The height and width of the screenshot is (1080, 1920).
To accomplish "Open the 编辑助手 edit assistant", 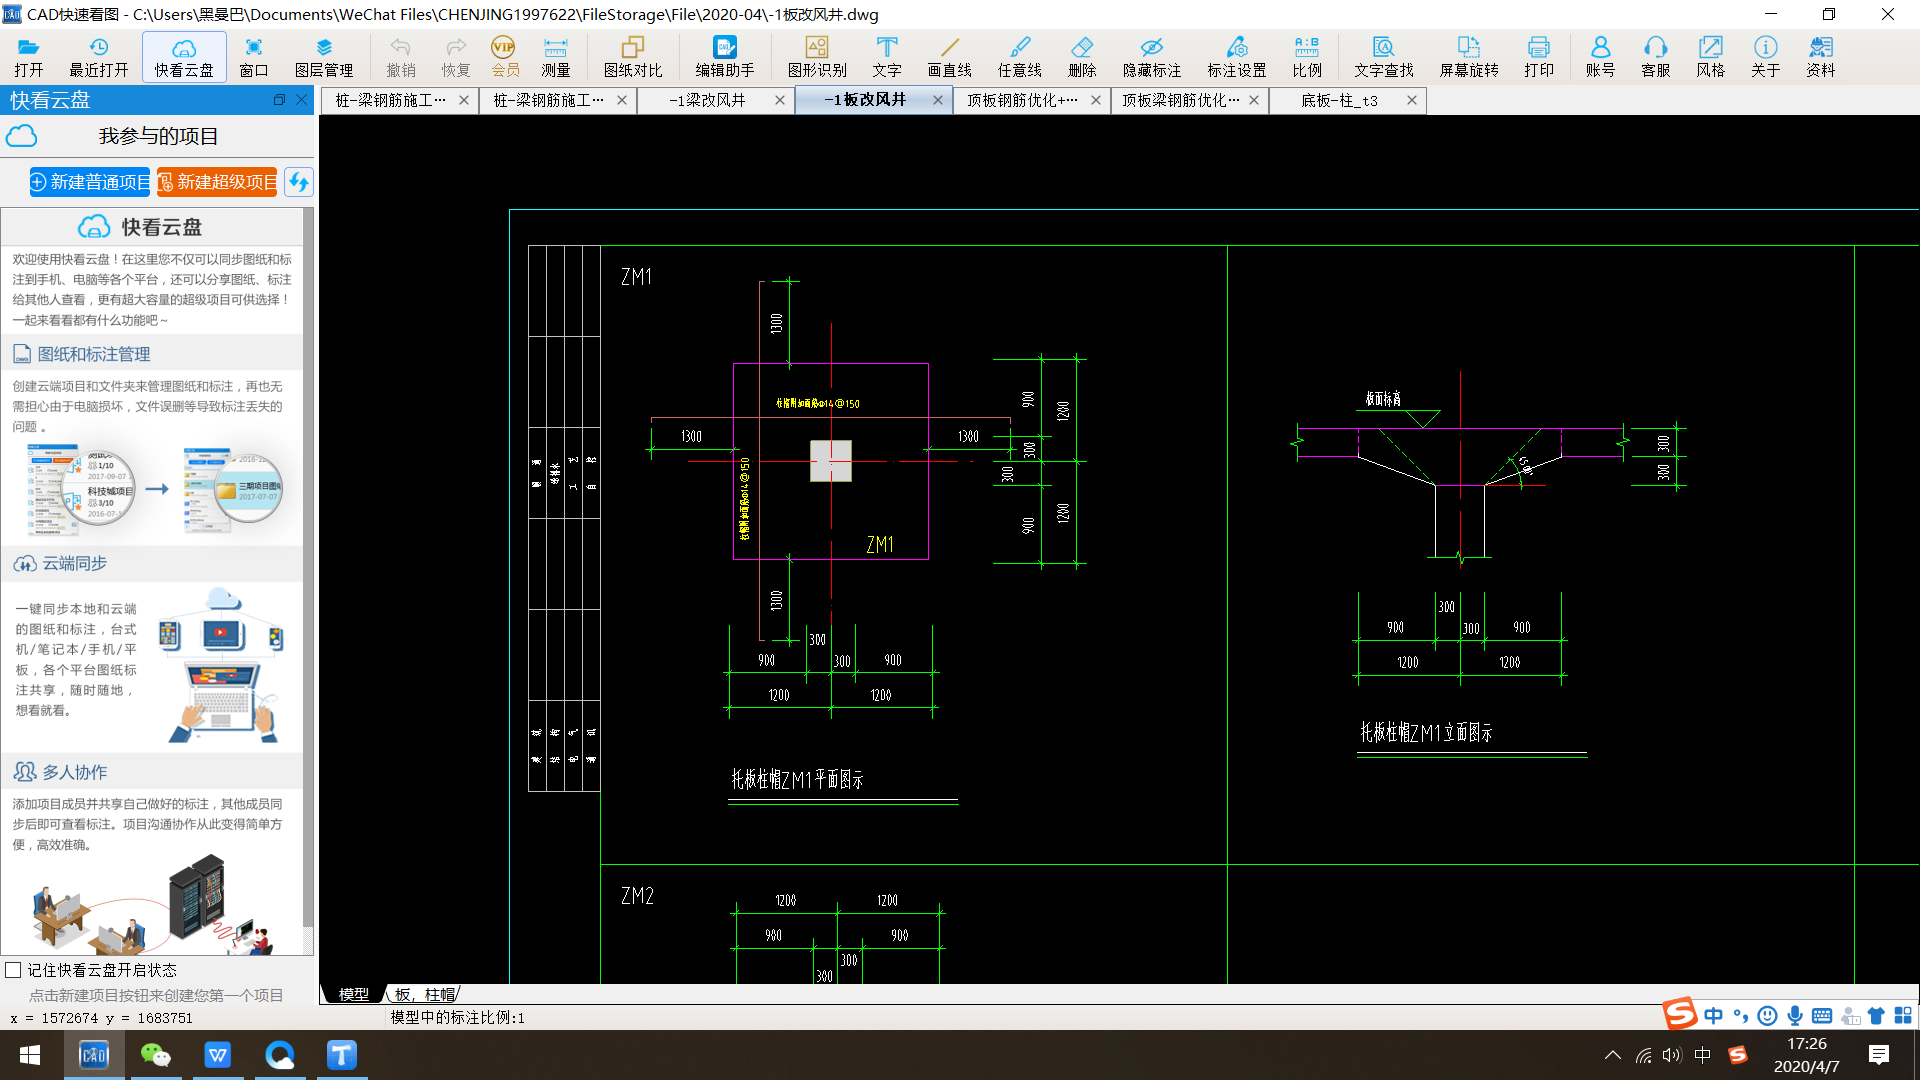I will [x=725, y=57].
